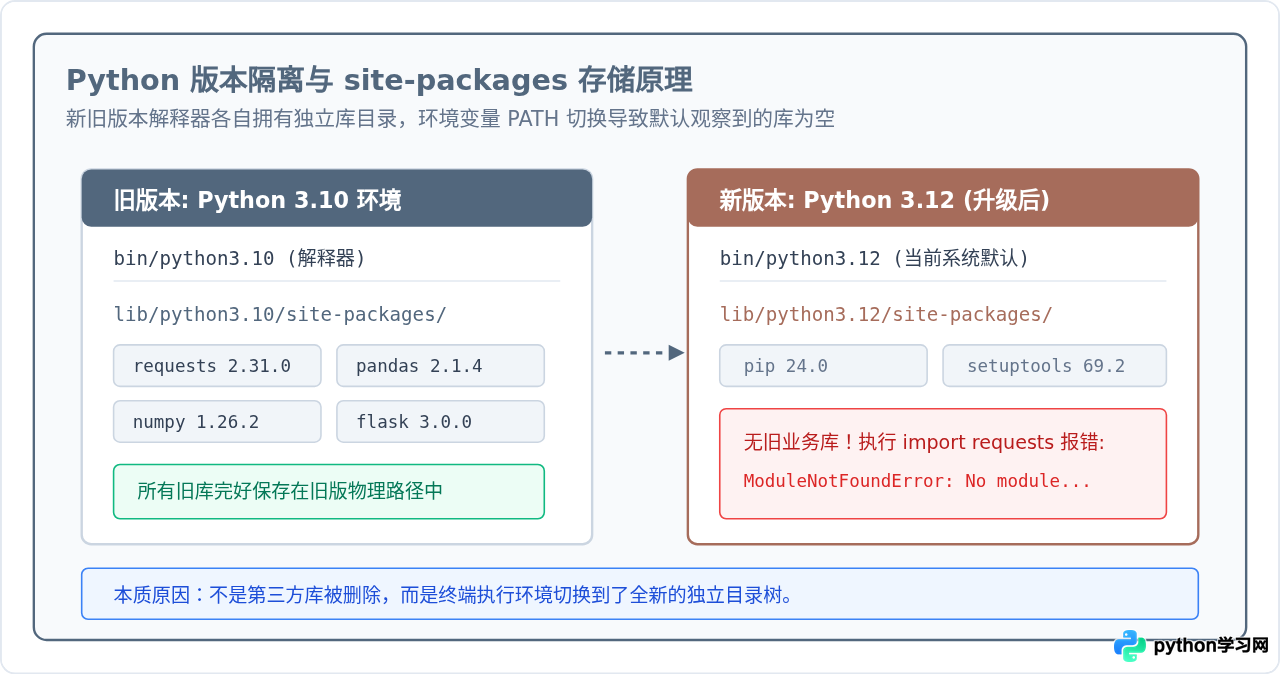Click the 'ModuleNotFoundError: No module...' error line
1280x674 pixels.
click(x=917, y=481)
